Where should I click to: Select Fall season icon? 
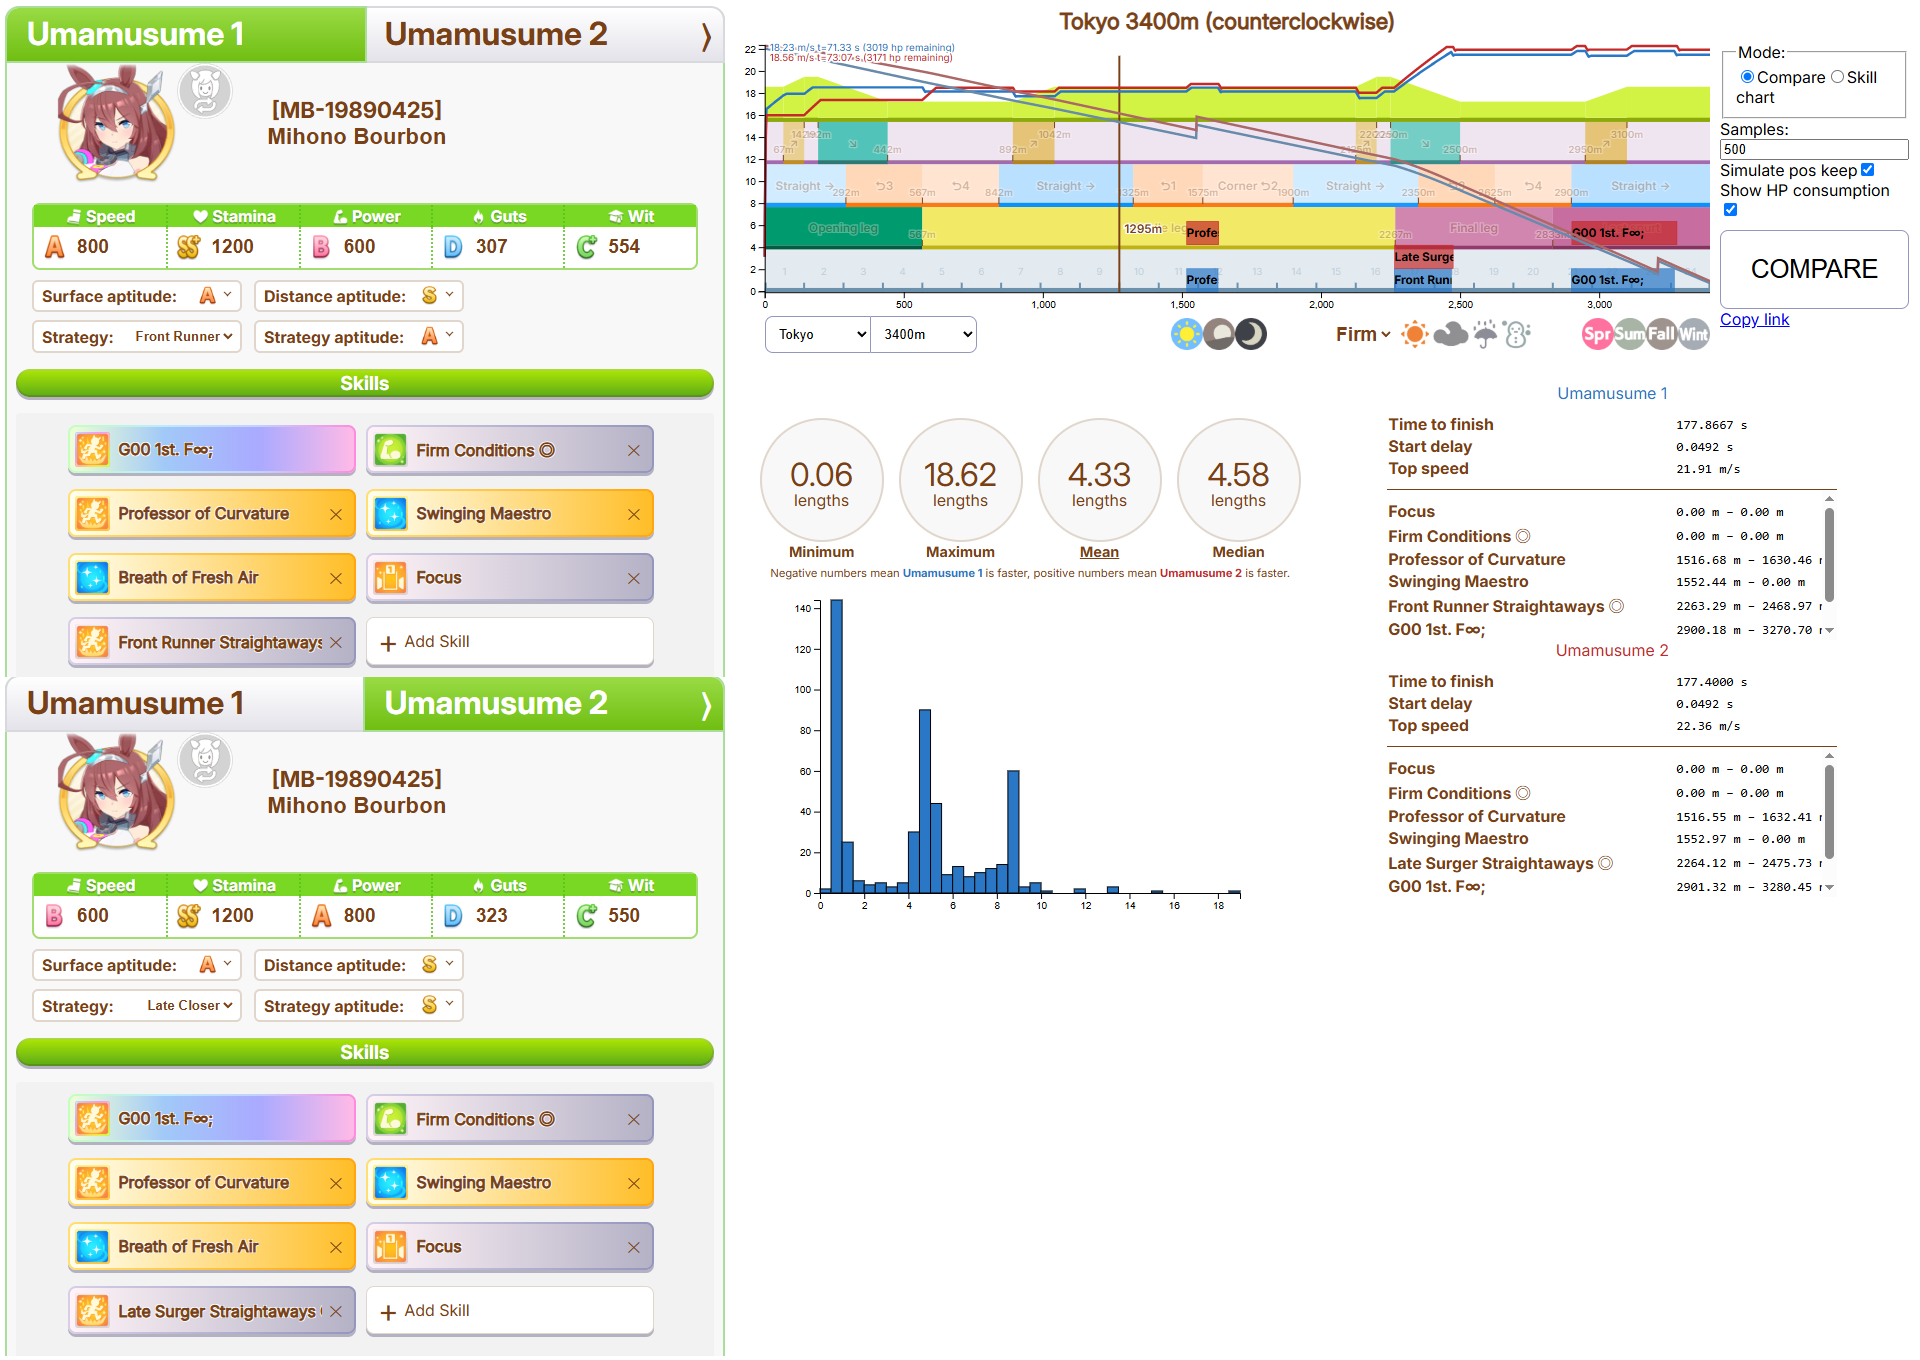click(x=1661, y=334)
